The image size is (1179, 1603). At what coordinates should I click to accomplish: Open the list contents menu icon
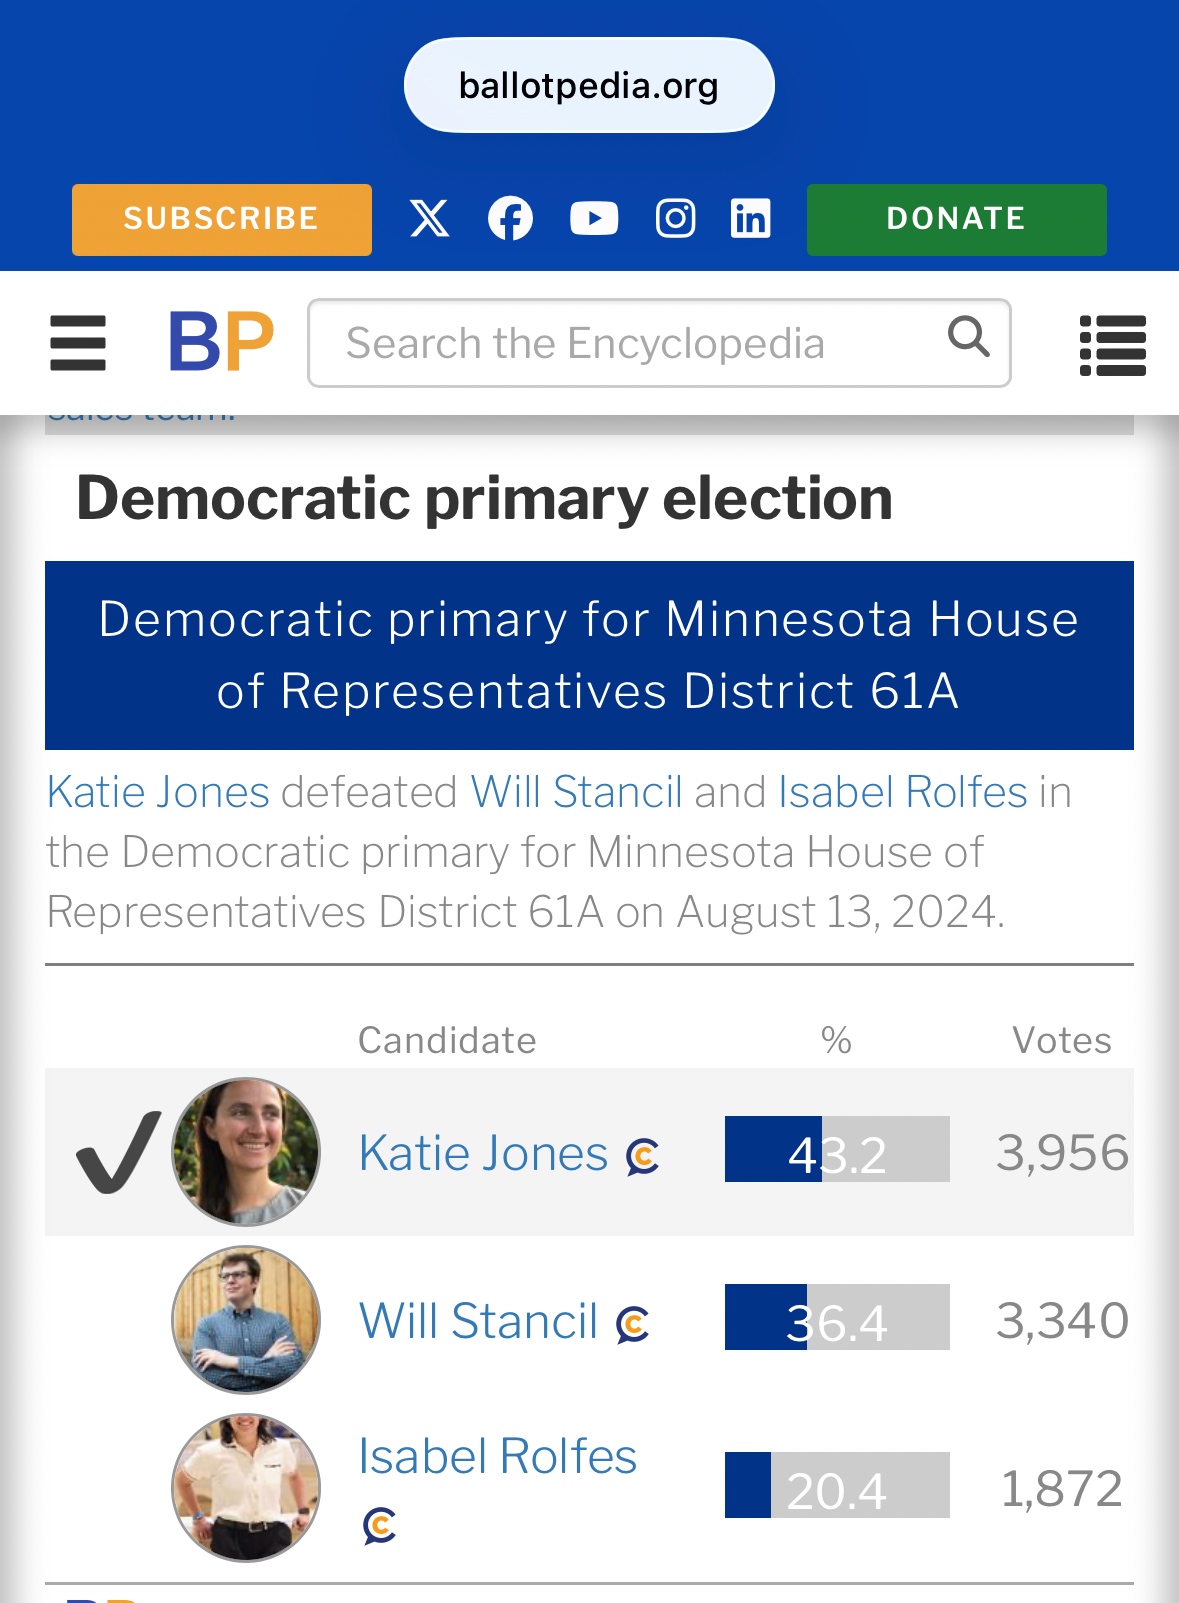click(1112, 345)
